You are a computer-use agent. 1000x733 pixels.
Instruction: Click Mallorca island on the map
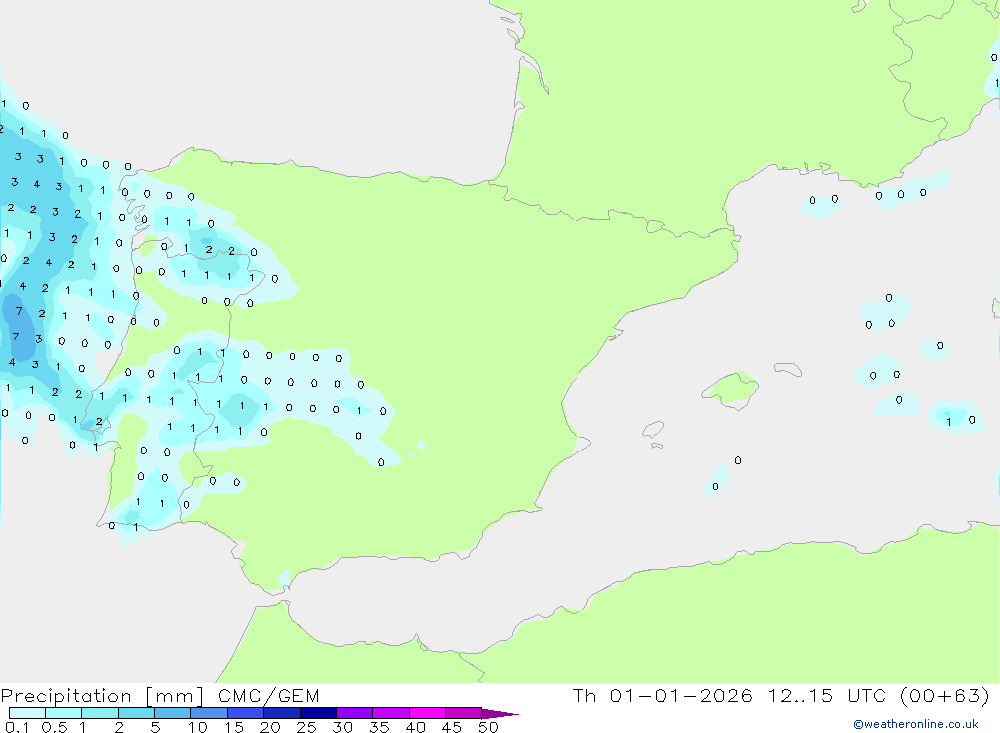[x=731, y=389]
